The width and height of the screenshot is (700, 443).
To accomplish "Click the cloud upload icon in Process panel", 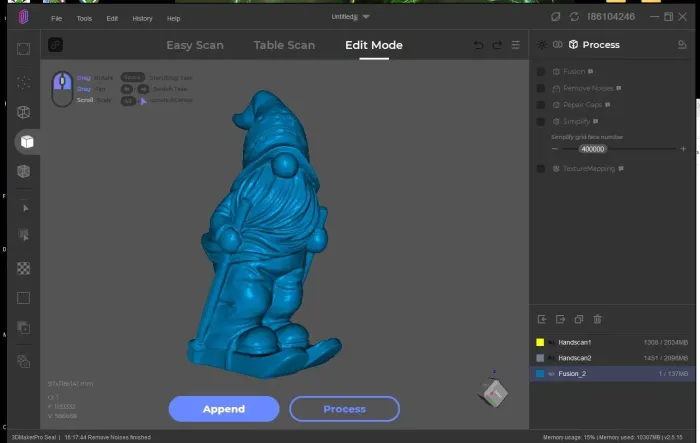I will [x=682, y=45].
